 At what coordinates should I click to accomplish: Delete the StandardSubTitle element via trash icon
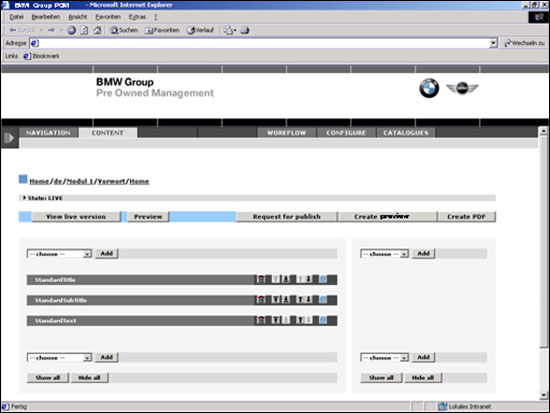pos(261,300)
